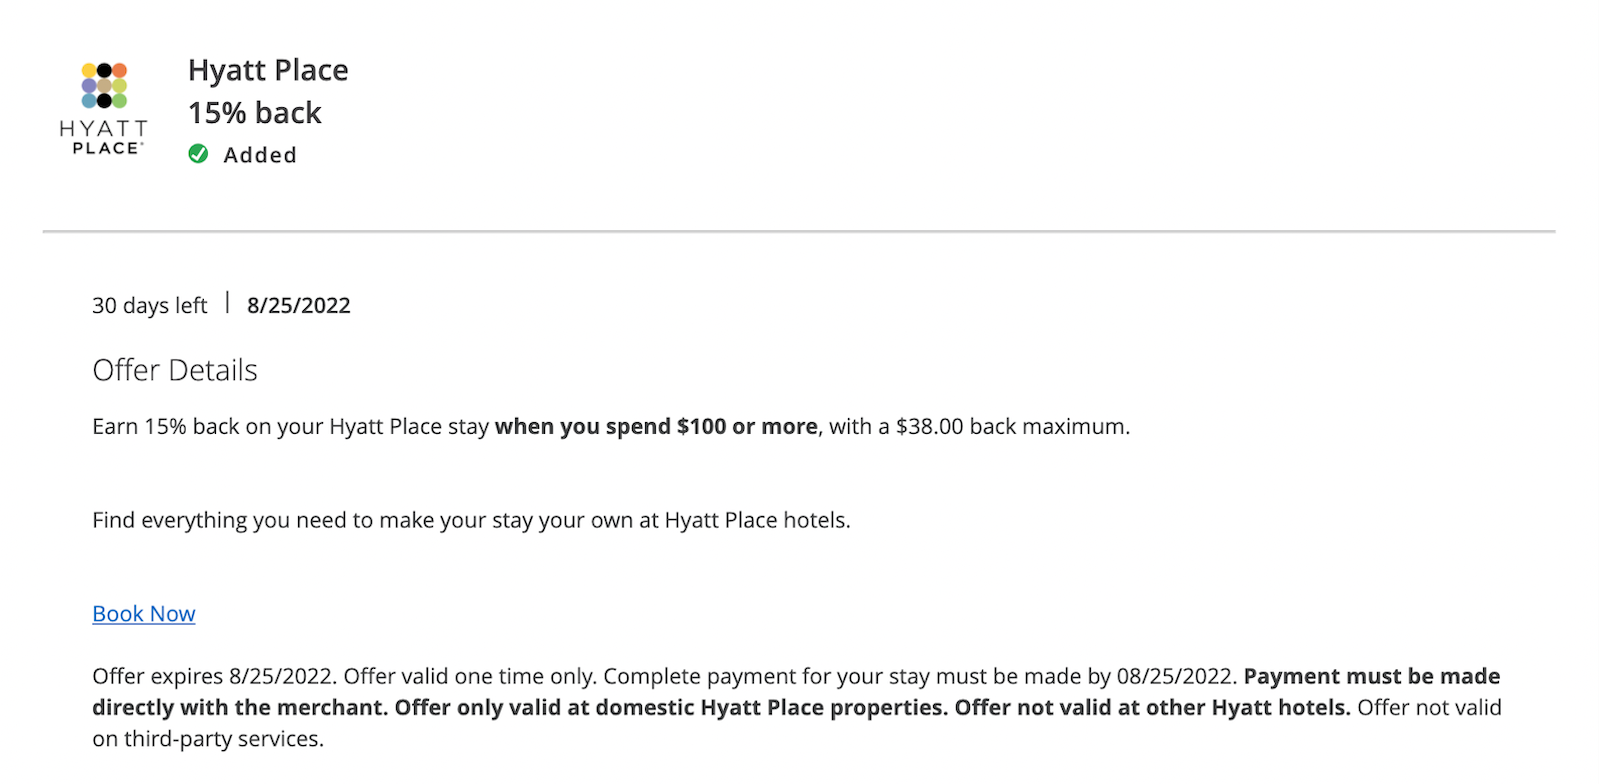This screenshot has width=1600, height=784.
Task: Click the horizontal divider line
Action: (x=799, y=232)
